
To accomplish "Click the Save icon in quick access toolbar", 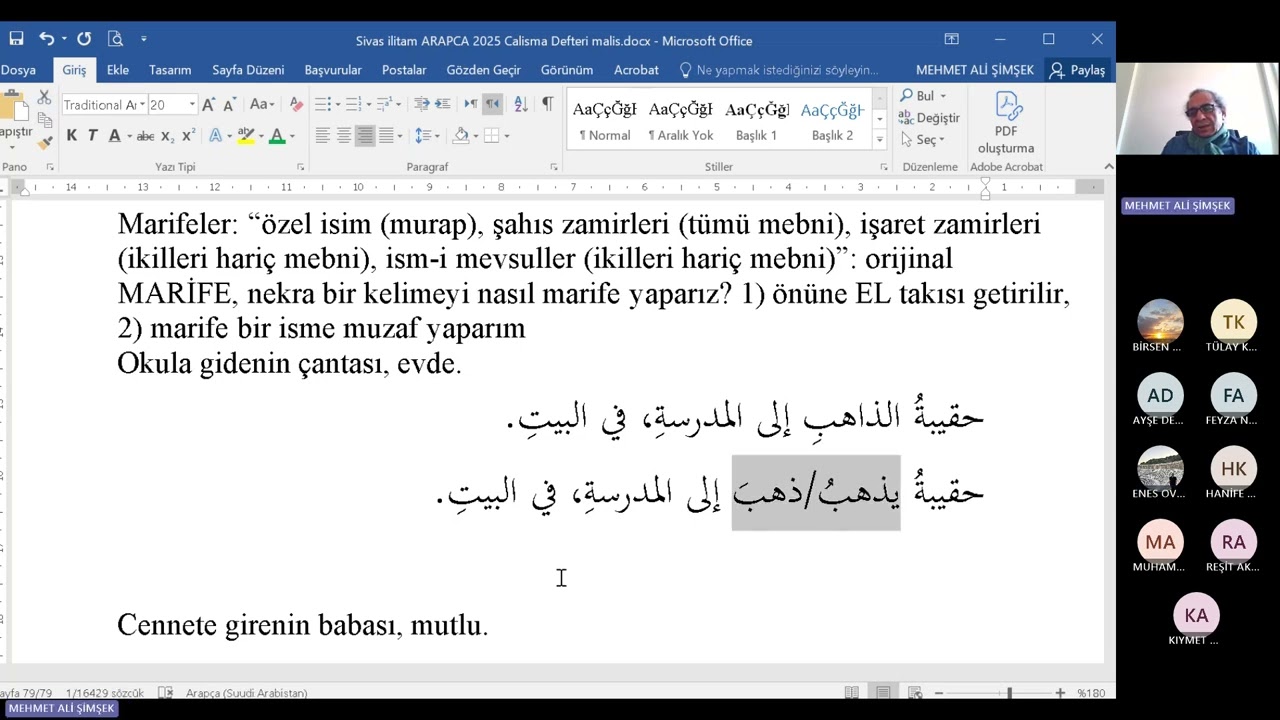I will tap(16, 39).
